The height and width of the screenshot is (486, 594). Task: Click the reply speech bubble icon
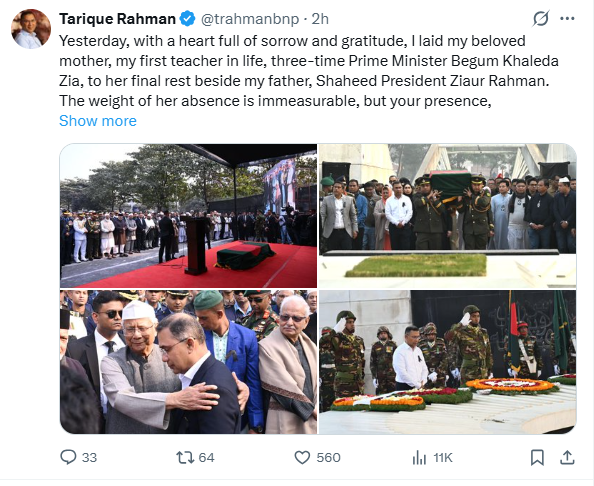pyautogui.click(x=68, y=457)
